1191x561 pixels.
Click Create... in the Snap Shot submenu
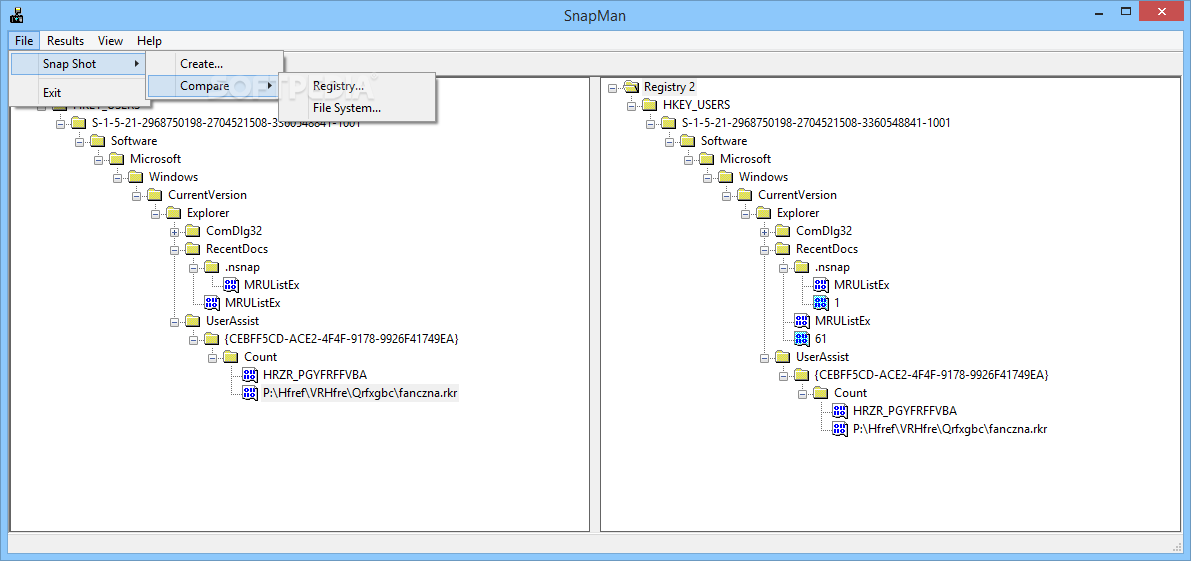click(x=215, y=64)
